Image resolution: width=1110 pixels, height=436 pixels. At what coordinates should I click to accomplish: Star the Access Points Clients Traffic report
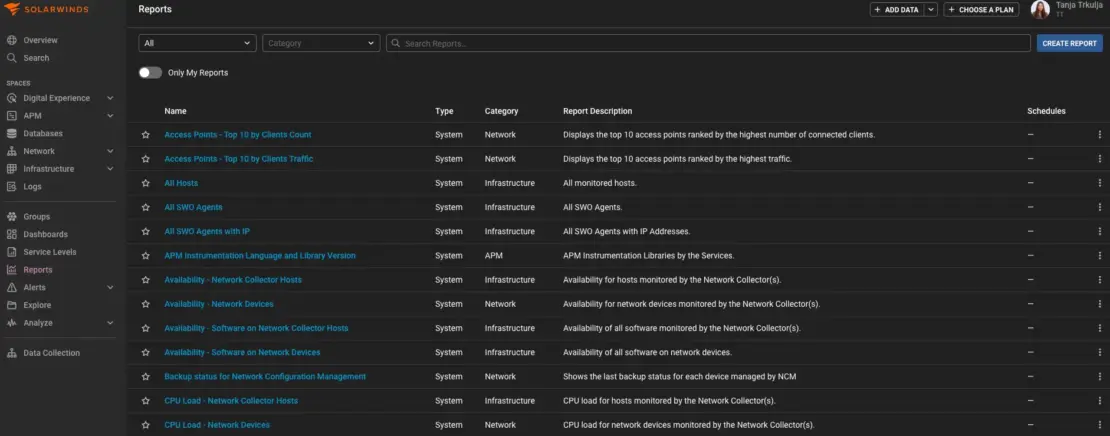[146, 159]
